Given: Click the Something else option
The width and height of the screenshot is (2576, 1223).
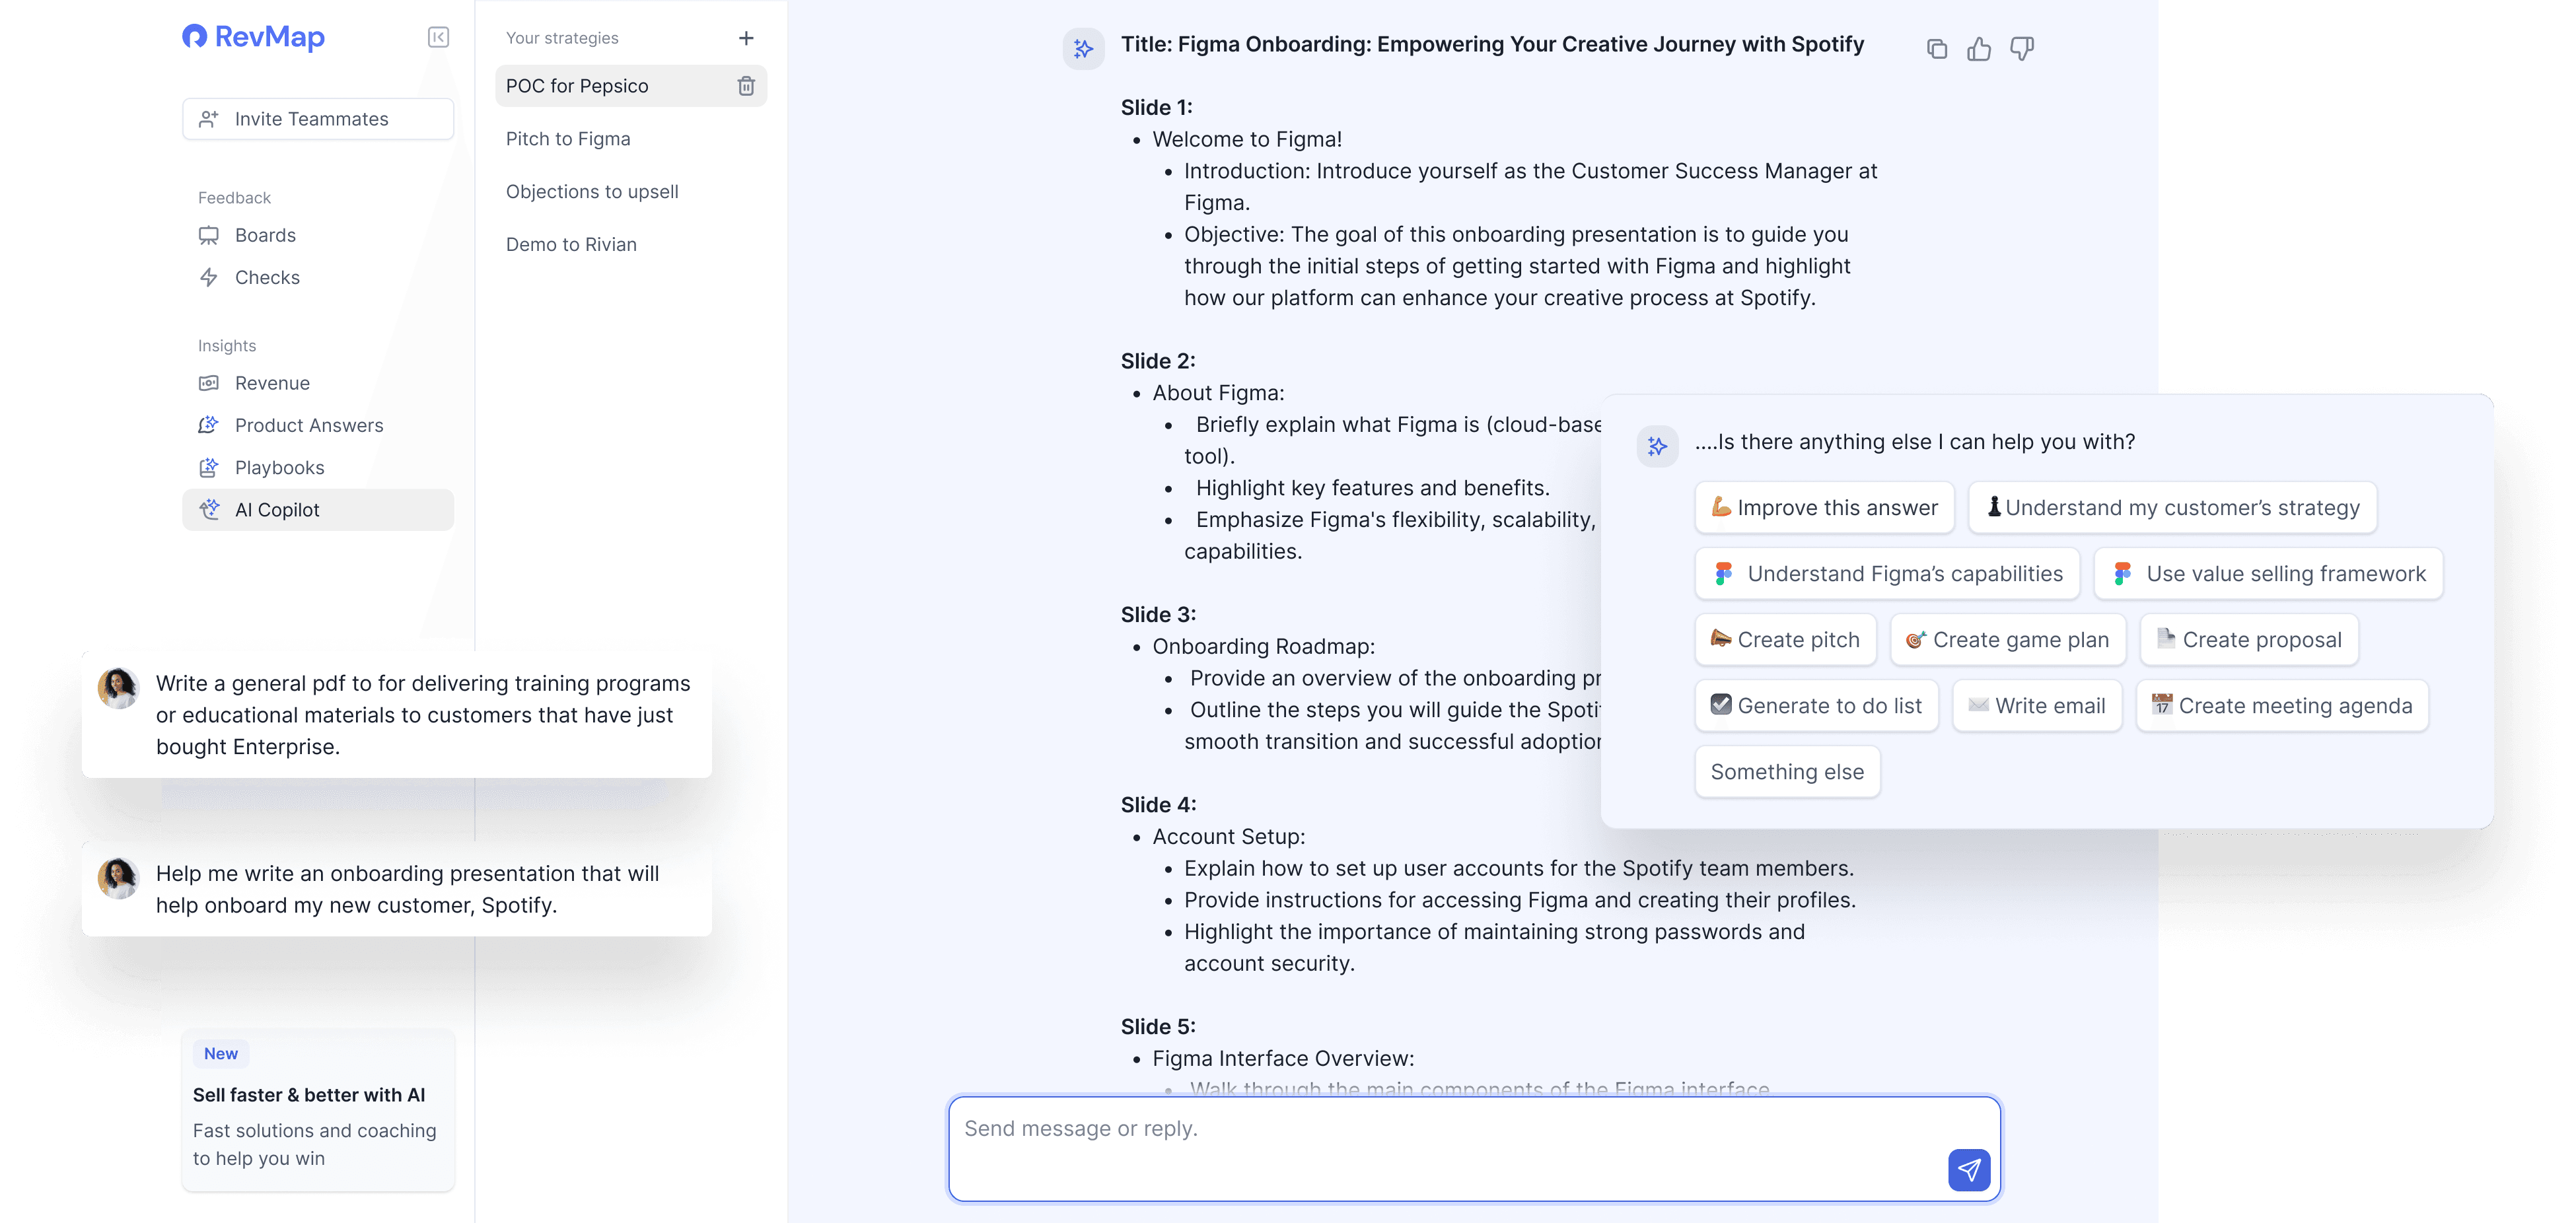Looking at the screenshot, I should tap(1787, 772).
